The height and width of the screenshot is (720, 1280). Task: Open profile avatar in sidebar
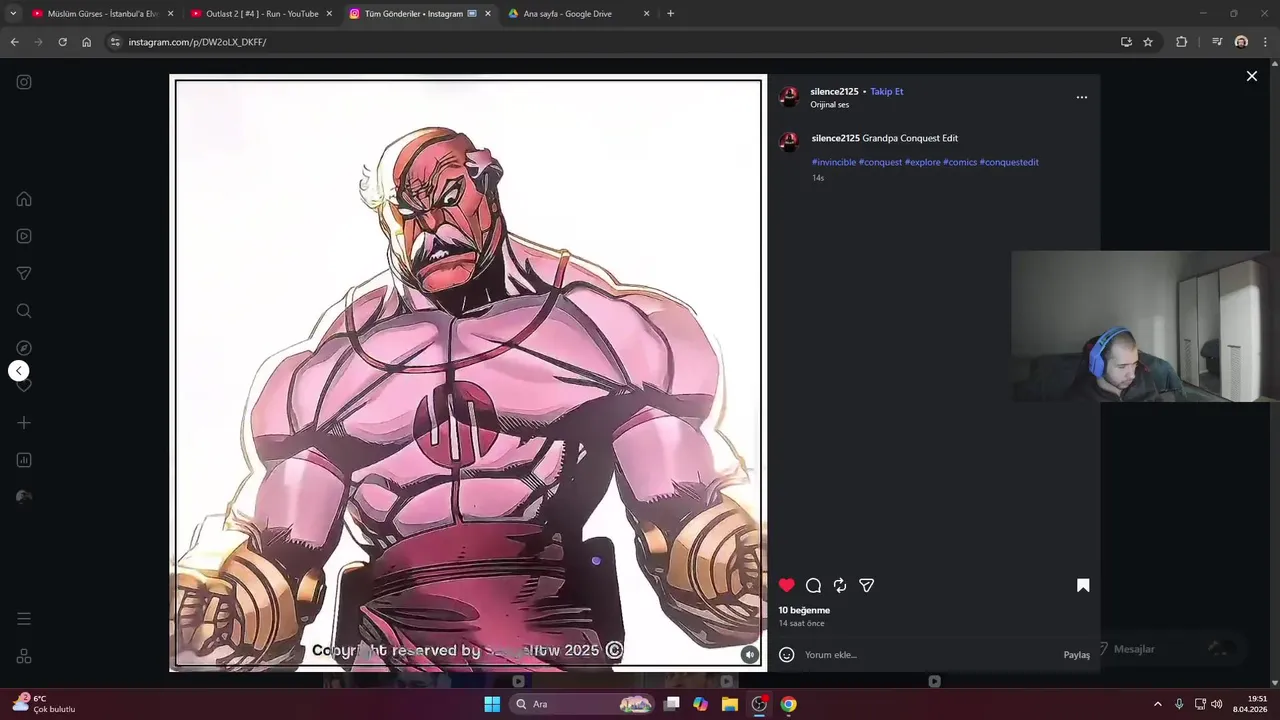(x=24, y=497)
